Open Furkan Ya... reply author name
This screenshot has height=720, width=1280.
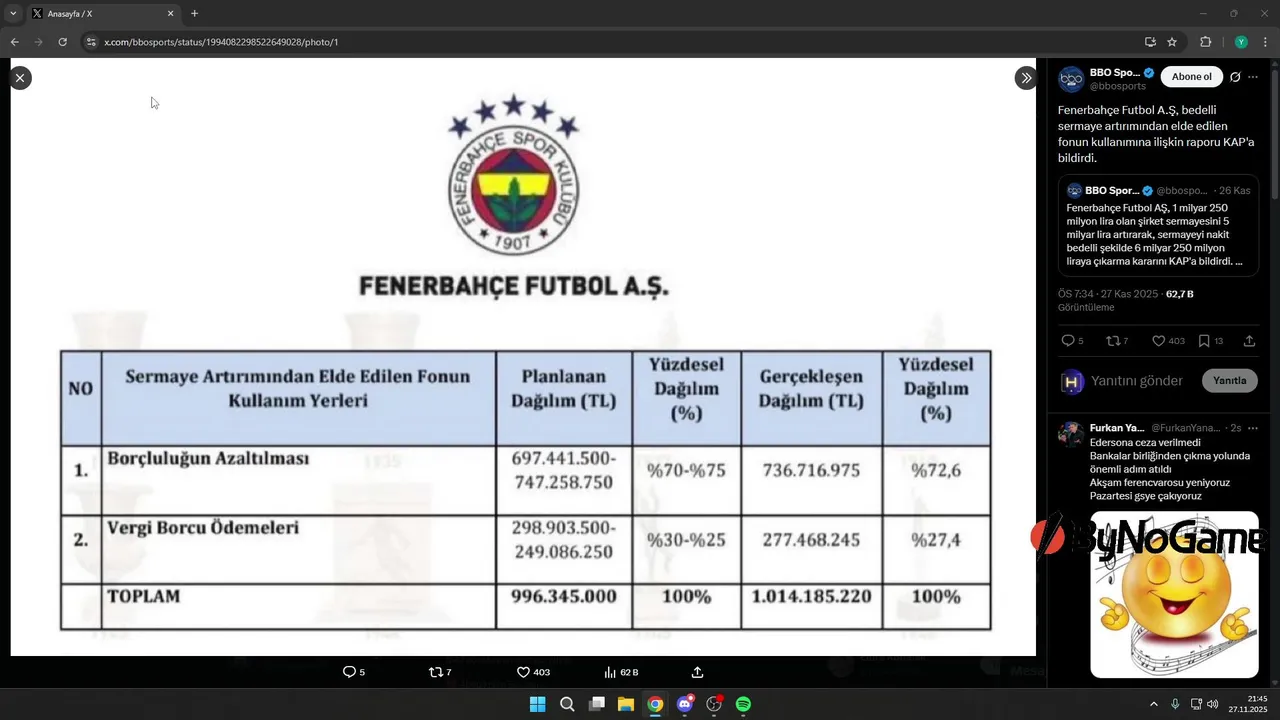pyautogui.click(x=1117, y=428)
